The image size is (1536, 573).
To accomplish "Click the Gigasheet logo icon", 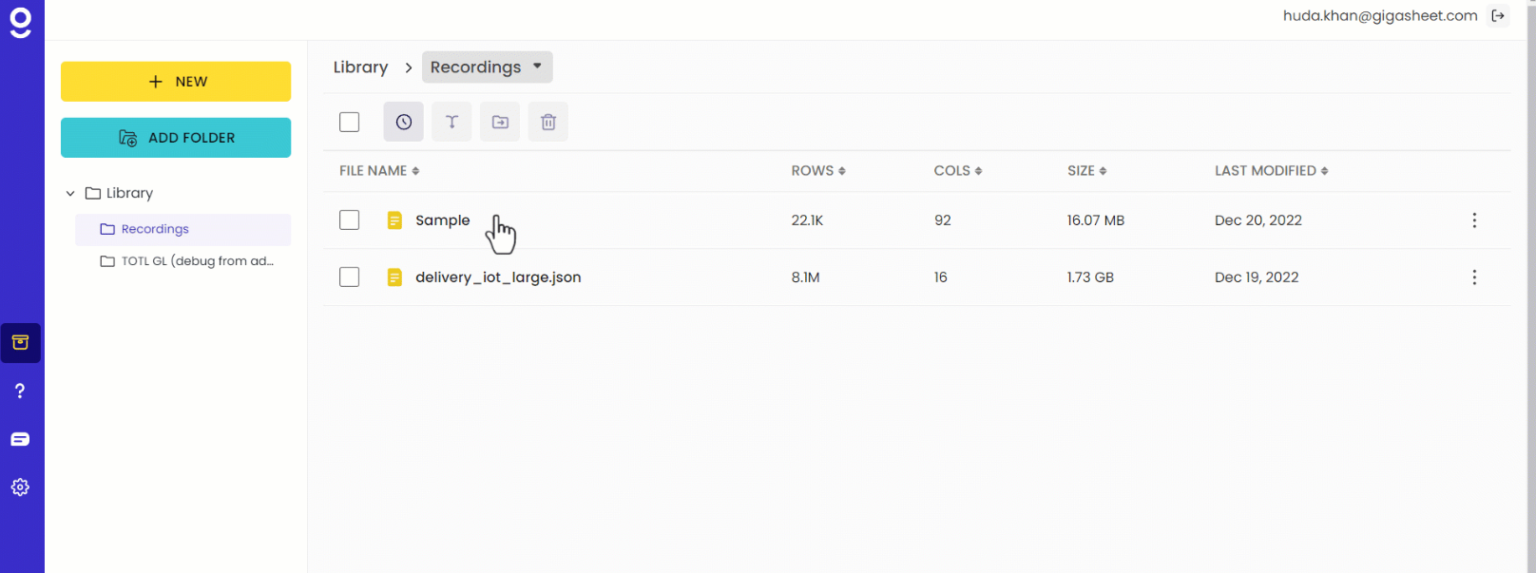I will click(x=20, y=22).
